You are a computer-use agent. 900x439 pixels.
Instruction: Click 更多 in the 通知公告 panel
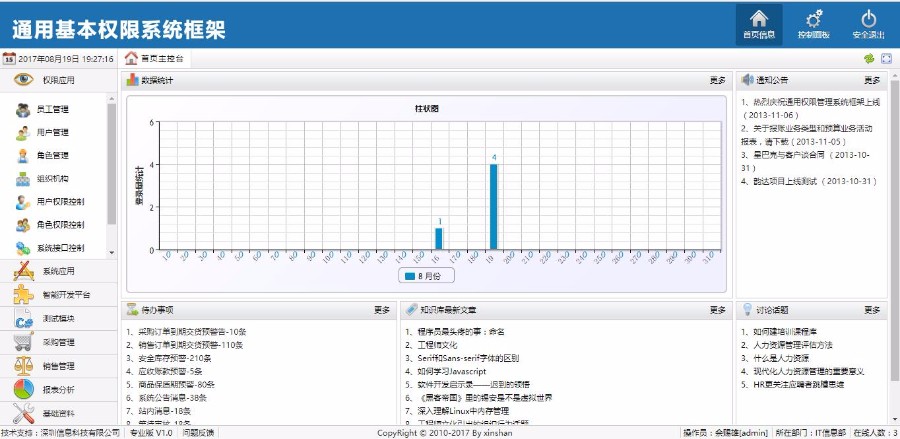click(872, 80)
